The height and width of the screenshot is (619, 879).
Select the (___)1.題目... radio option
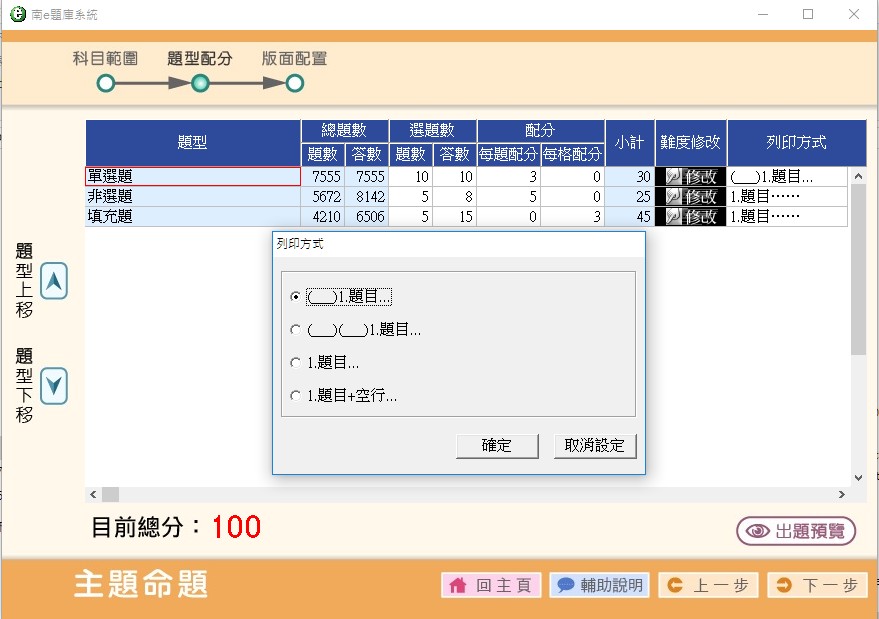[x=295, y=297]
